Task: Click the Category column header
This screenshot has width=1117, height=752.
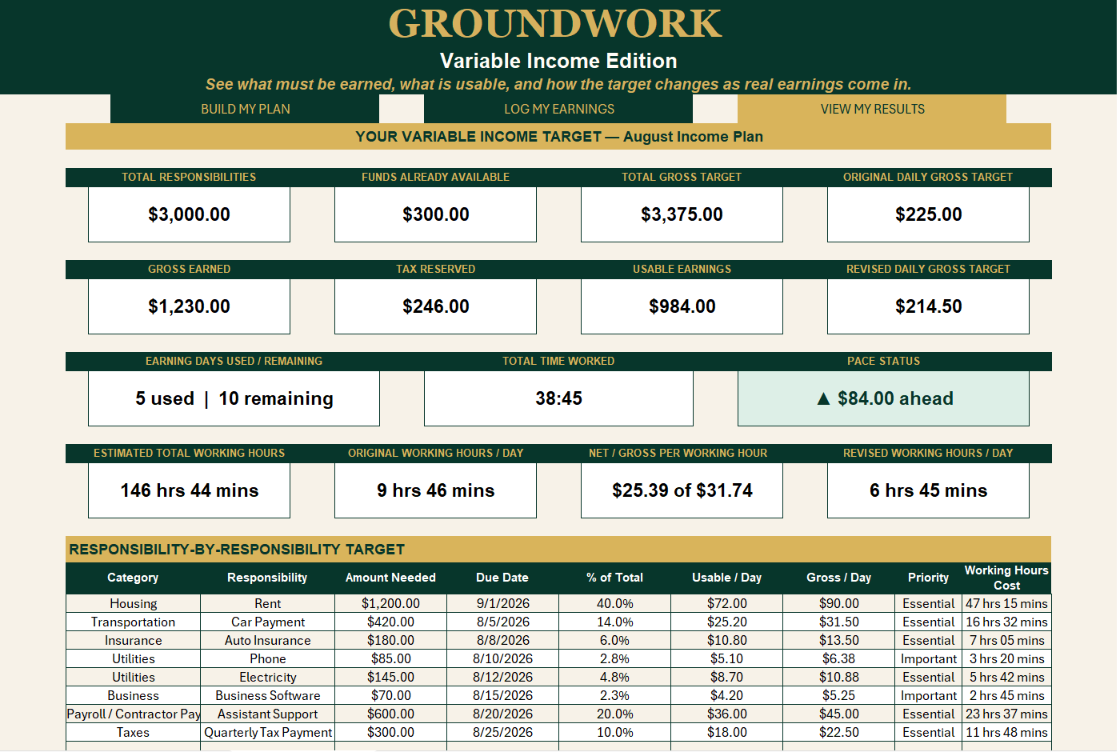Action: coord(133,578)
